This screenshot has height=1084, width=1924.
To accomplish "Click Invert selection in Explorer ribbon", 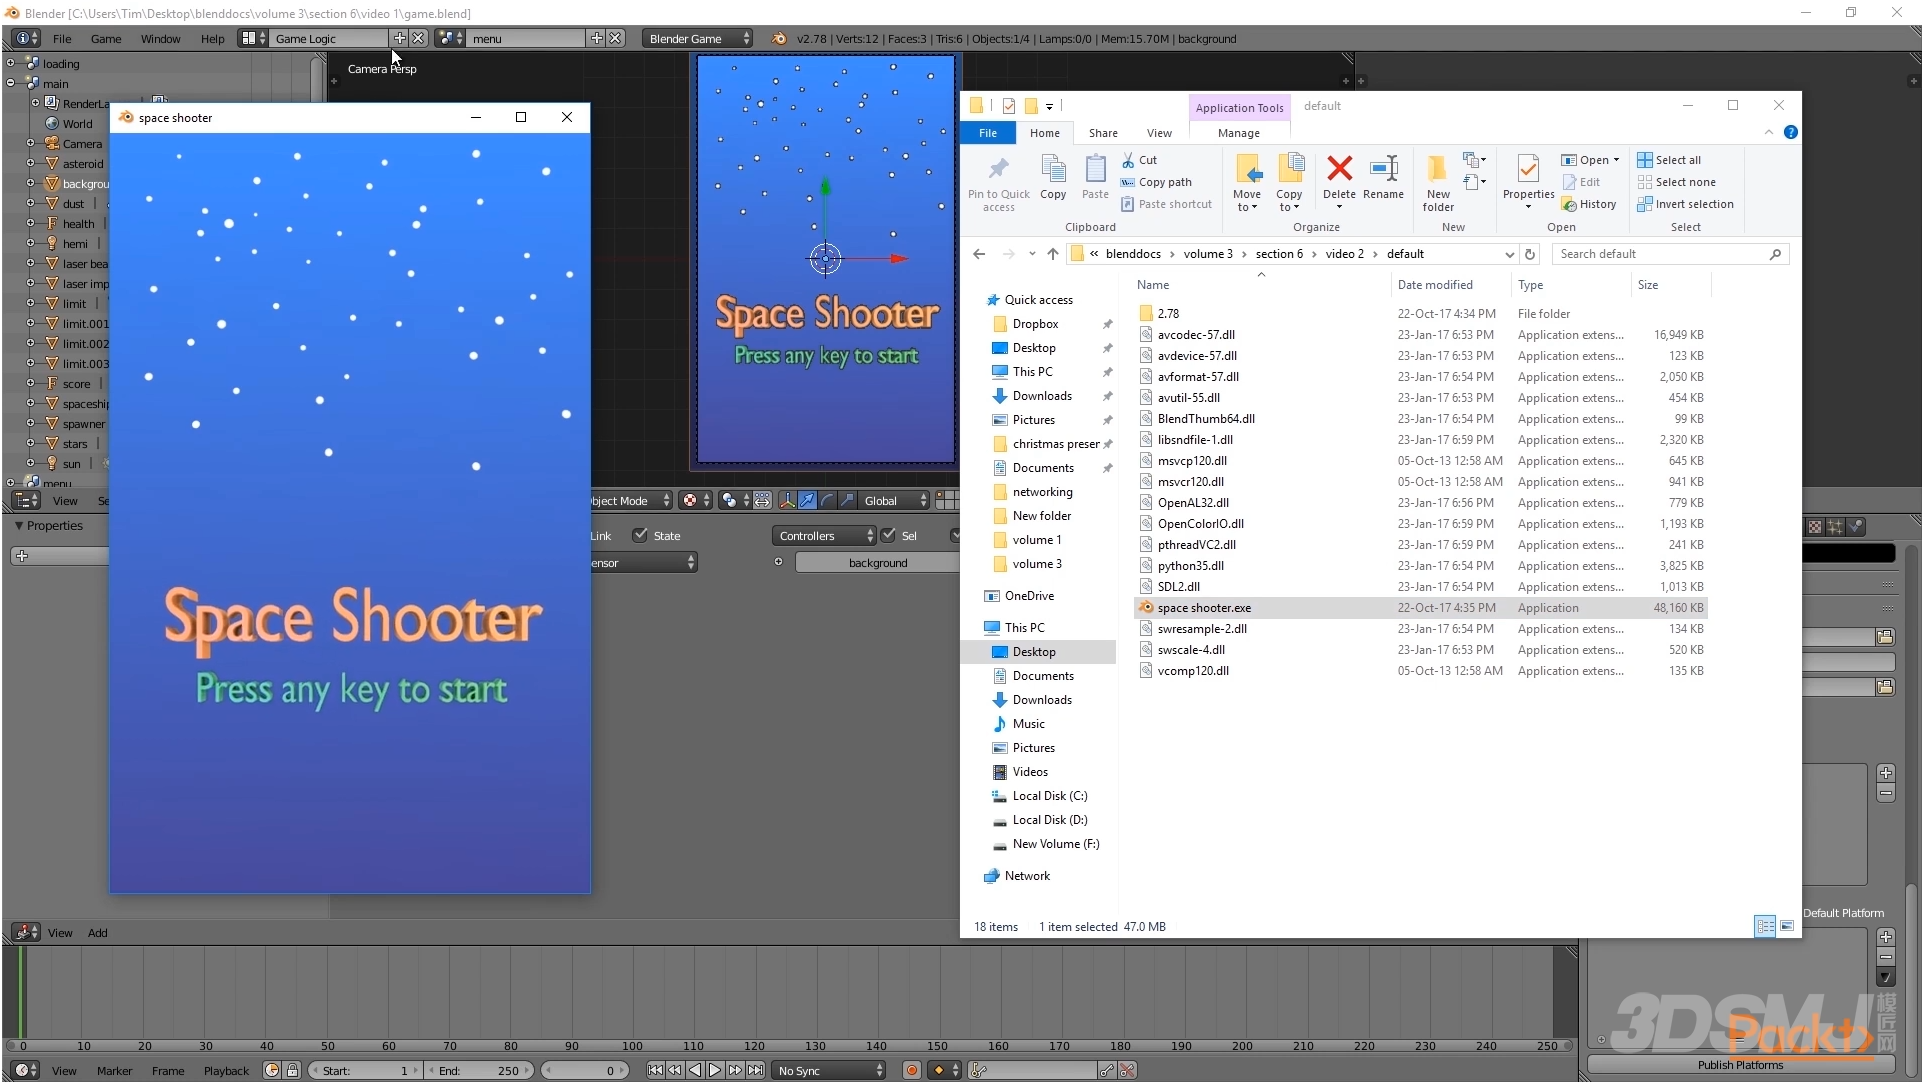I will (x=1686, y=204).
